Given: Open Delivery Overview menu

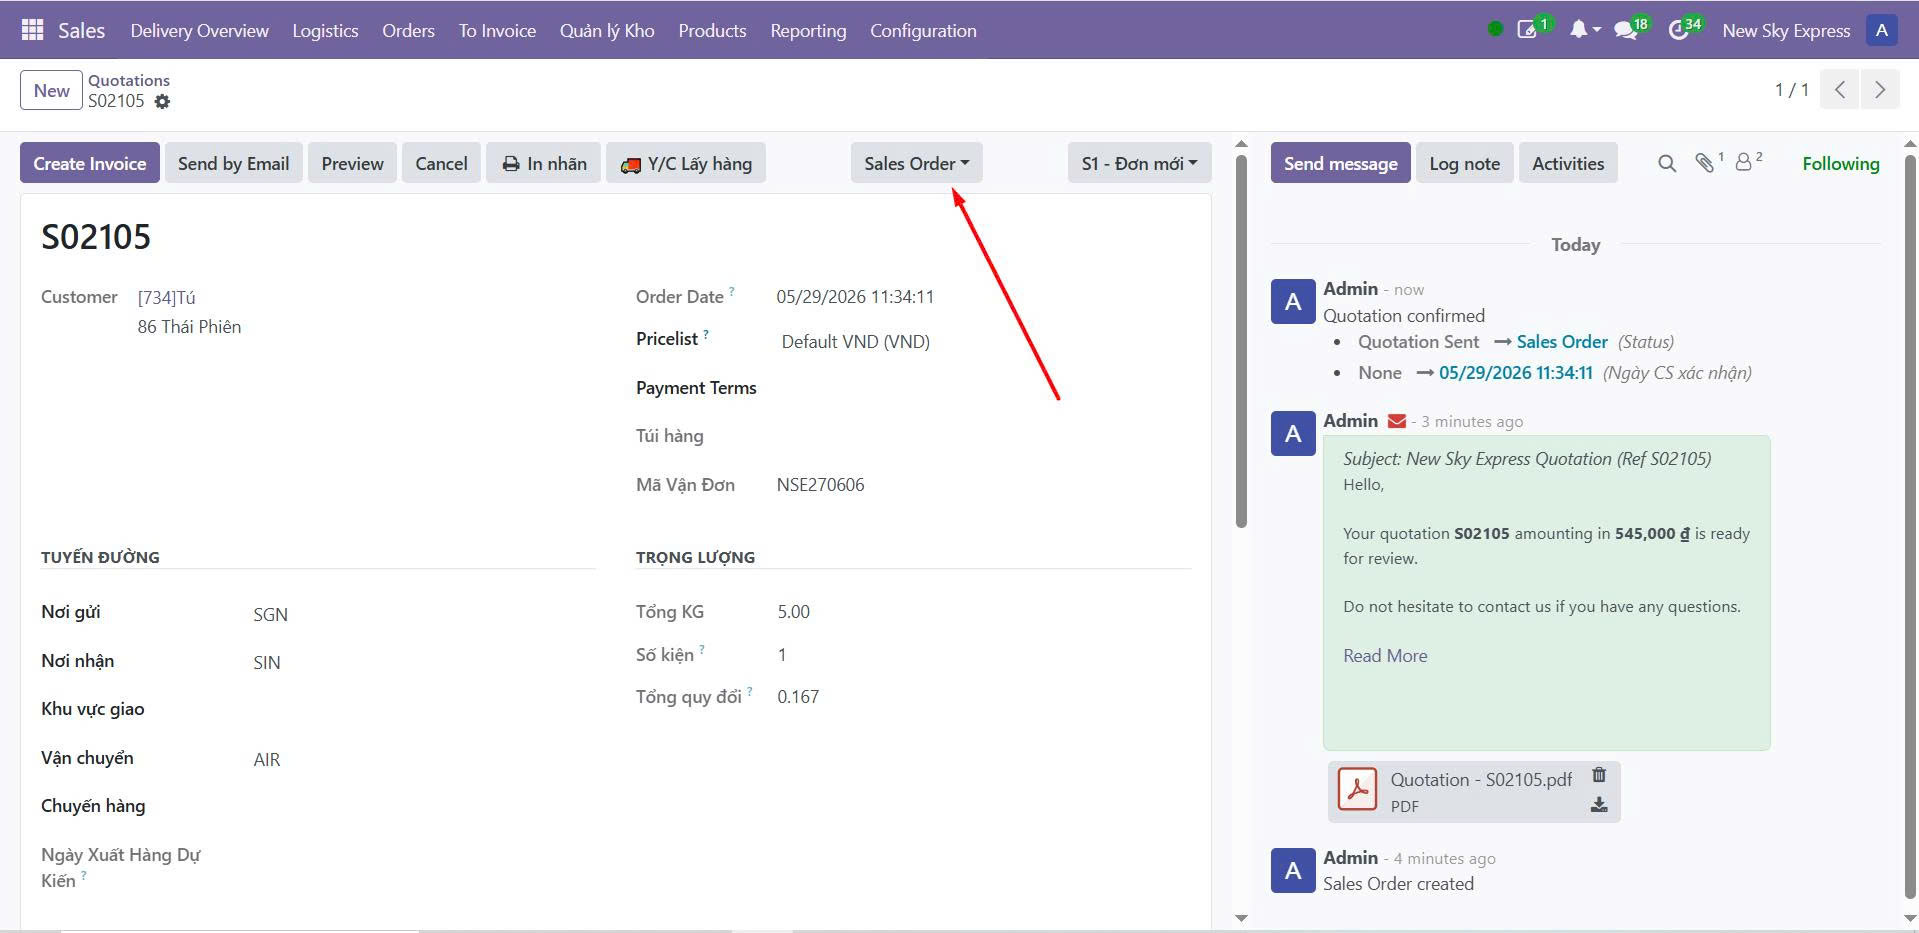Looking at the screenshot, I should (199, 30).
